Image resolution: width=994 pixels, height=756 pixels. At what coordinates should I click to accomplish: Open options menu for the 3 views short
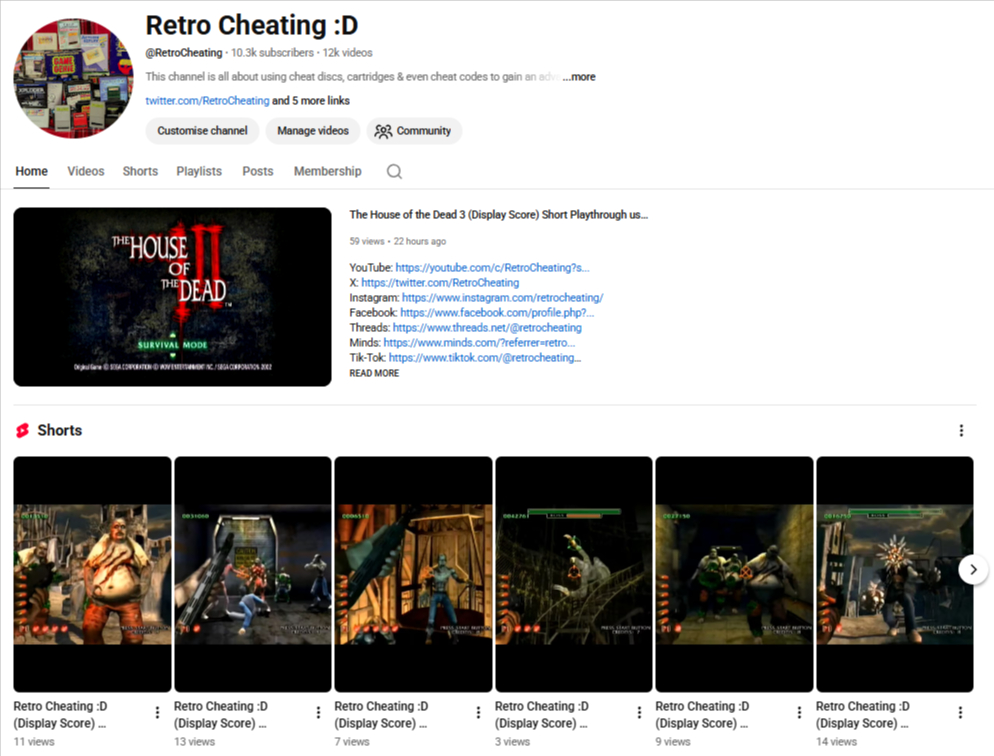(x=639, y=712)
